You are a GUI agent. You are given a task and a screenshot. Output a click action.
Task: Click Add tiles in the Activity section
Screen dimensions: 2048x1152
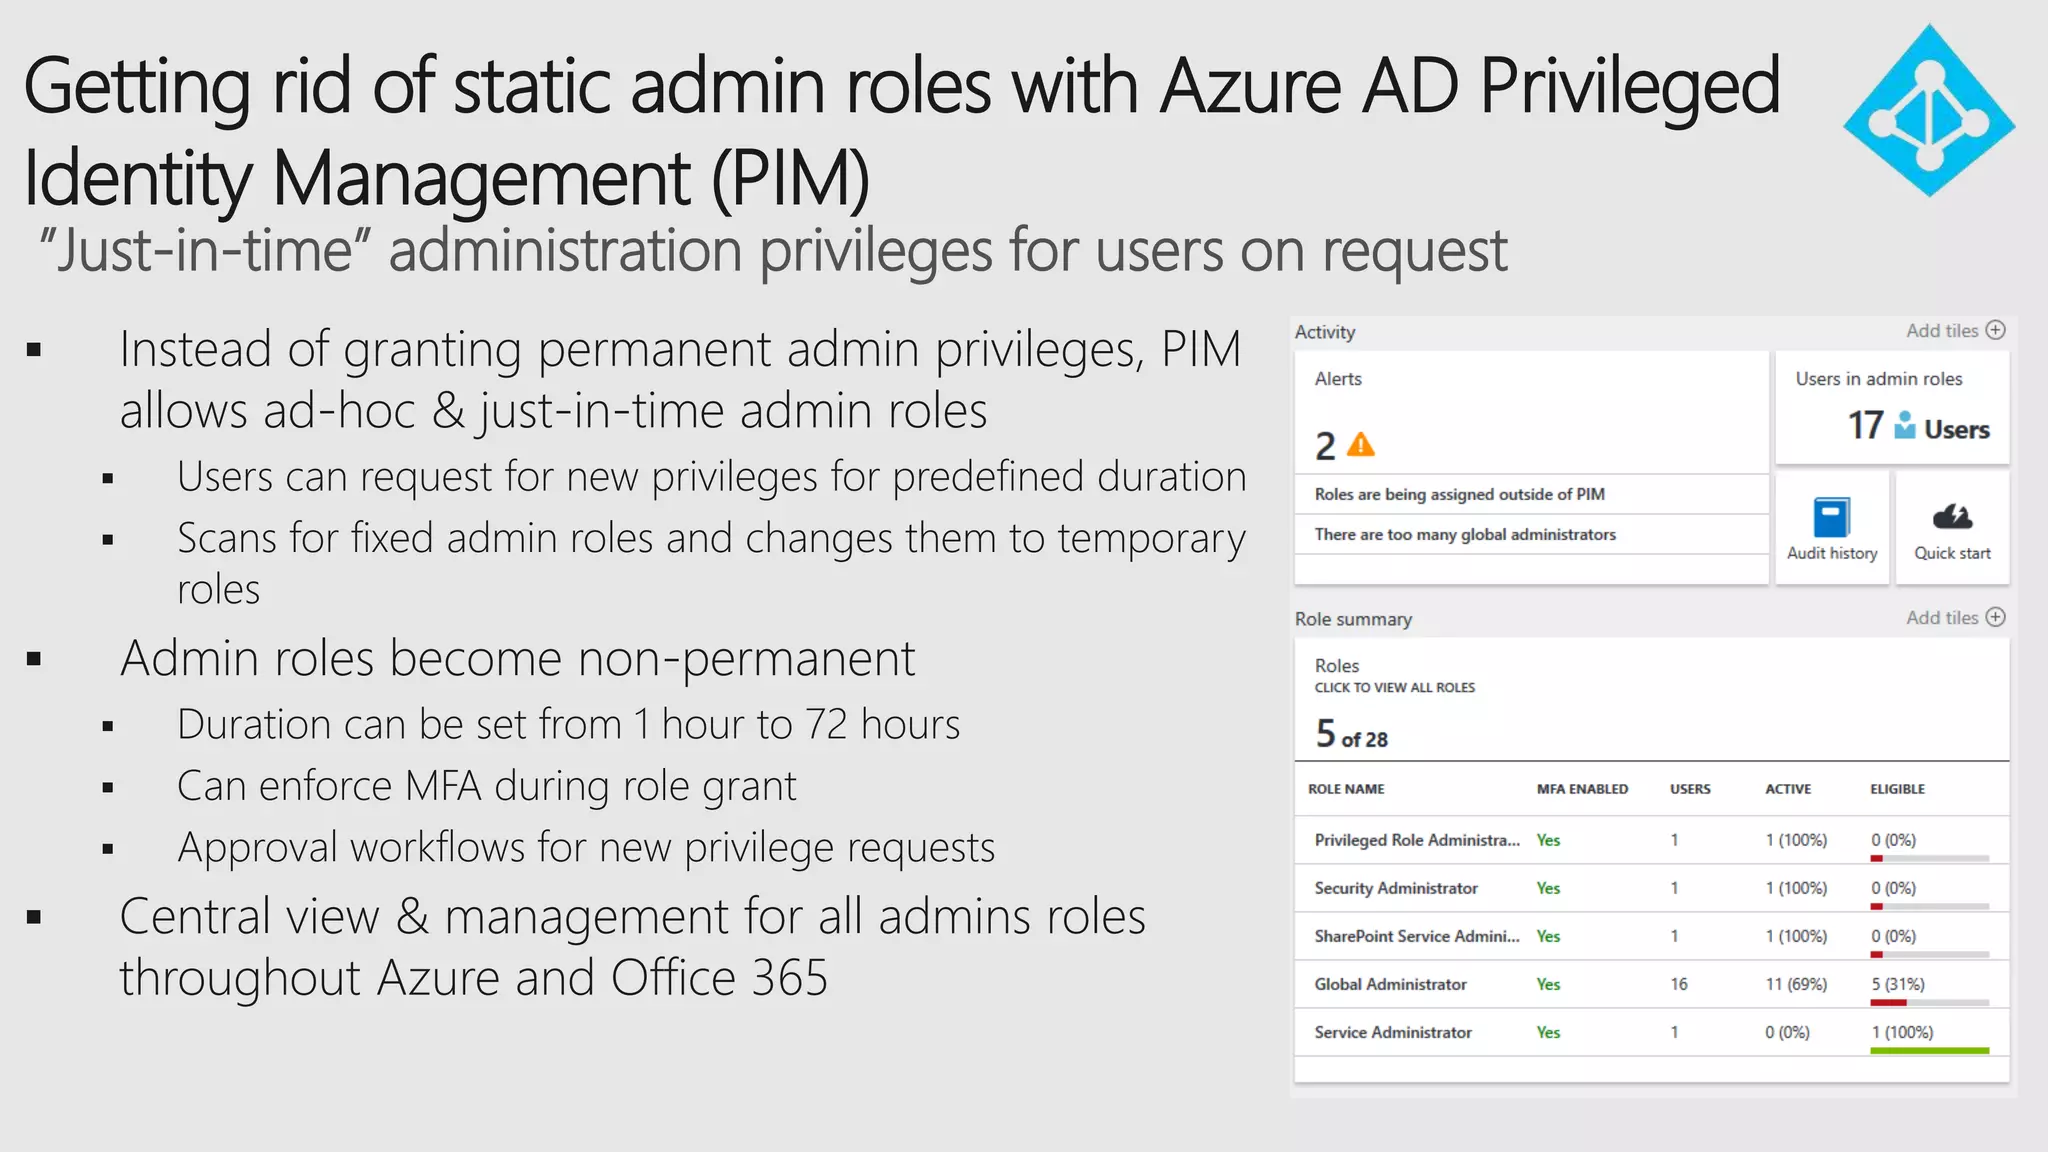tap(1942, 330)
